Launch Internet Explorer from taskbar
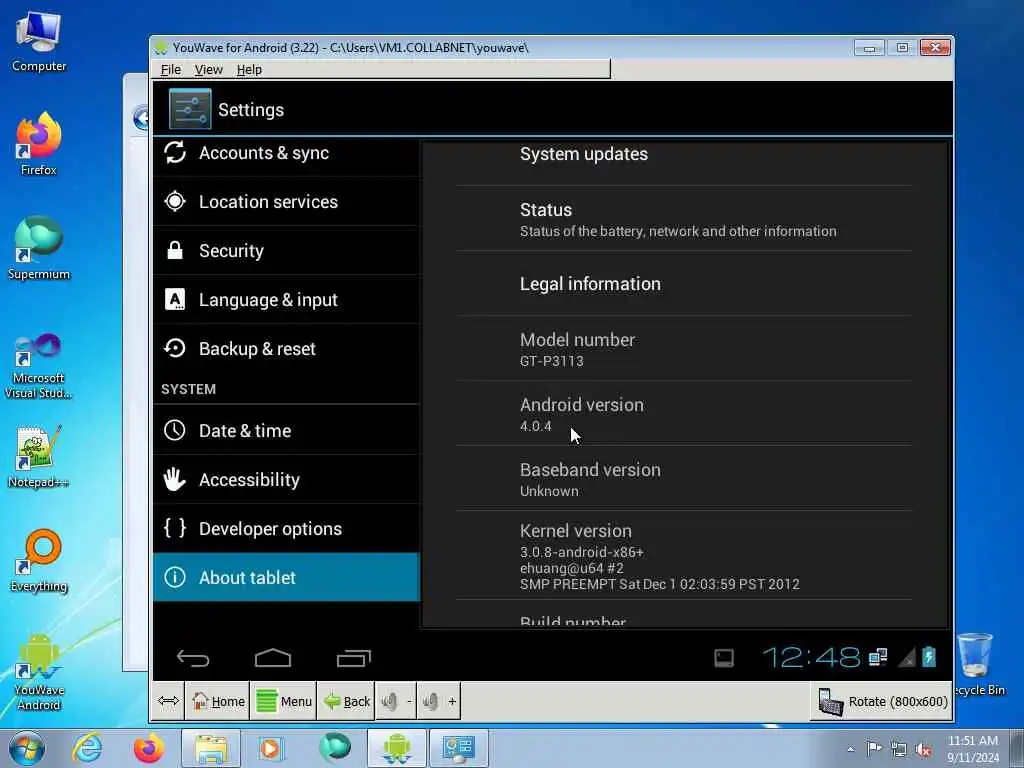 tap(87, 748)
